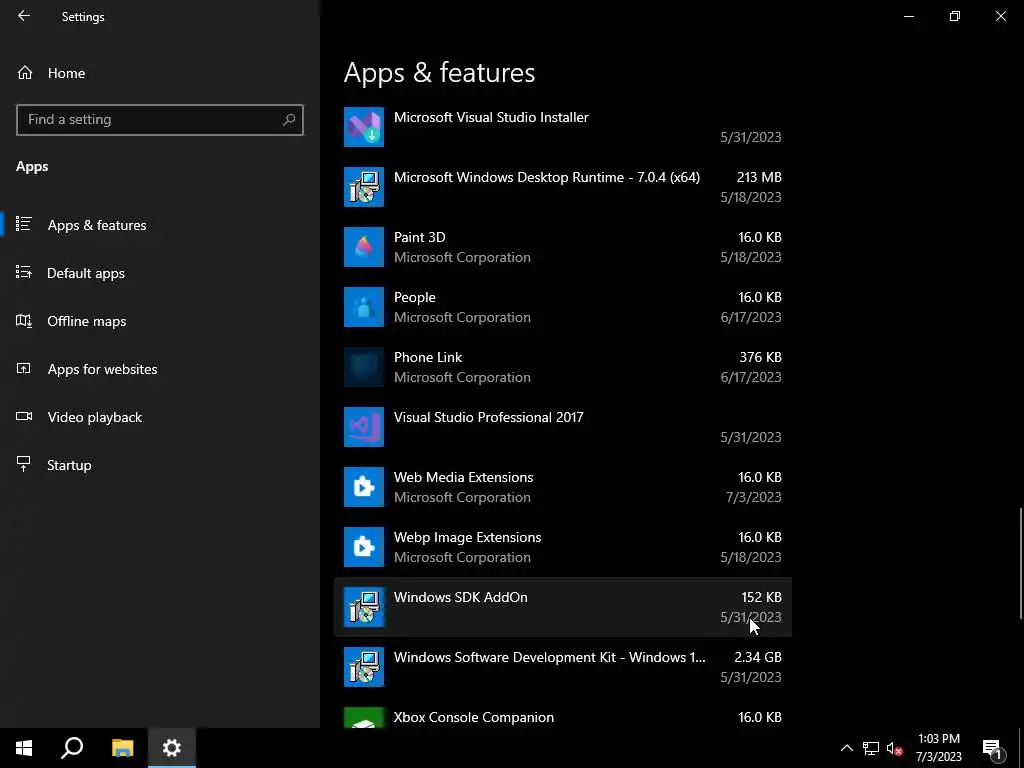Click the Webp Image Extensions icon
The image size is (1024, 768).
point(364,547)
